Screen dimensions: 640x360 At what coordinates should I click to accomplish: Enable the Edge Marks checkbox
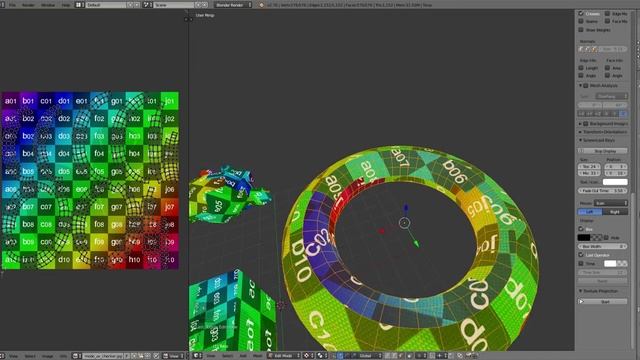[607, 13]
